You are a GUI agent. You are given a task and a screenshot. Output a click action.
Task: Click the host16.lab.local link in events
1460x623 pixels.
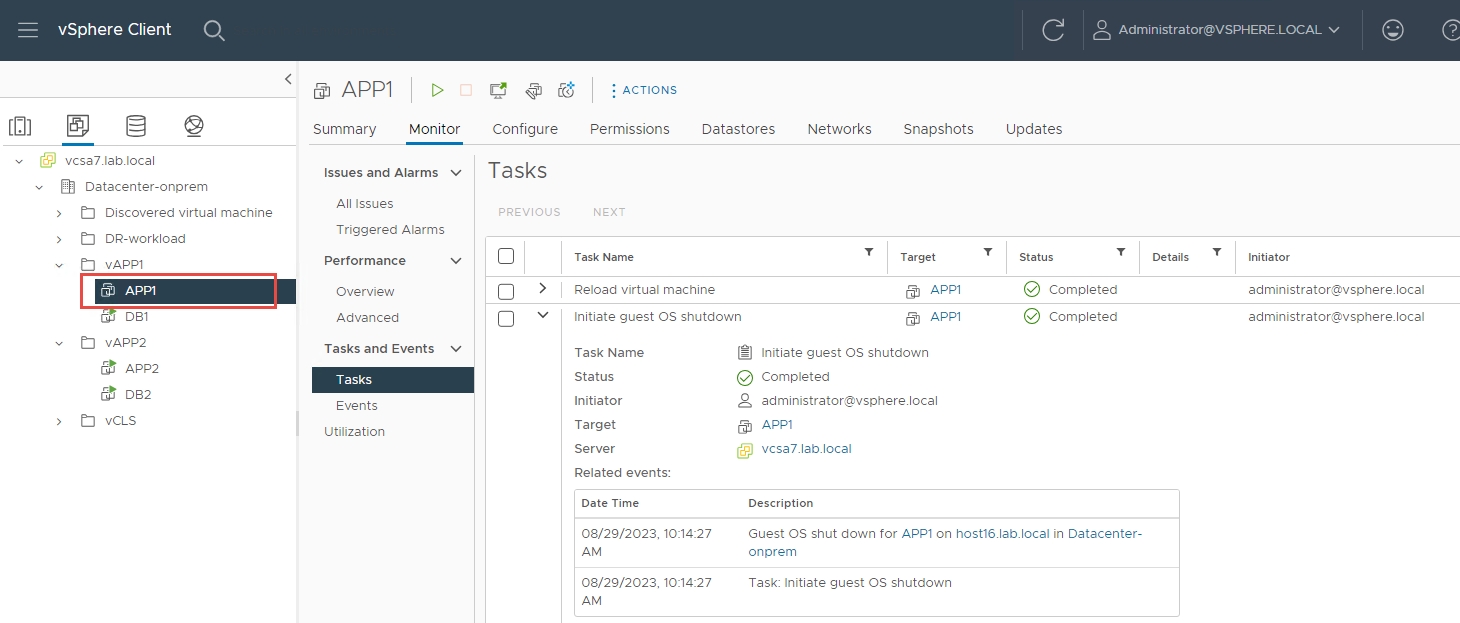pyautogui.click(x=1002, y=534)
